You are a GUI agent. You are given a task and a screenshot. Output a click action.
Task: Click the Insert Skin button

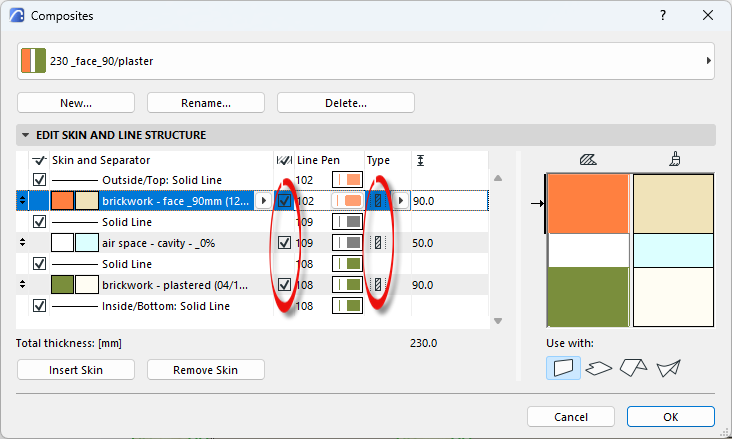coord(76,370)
